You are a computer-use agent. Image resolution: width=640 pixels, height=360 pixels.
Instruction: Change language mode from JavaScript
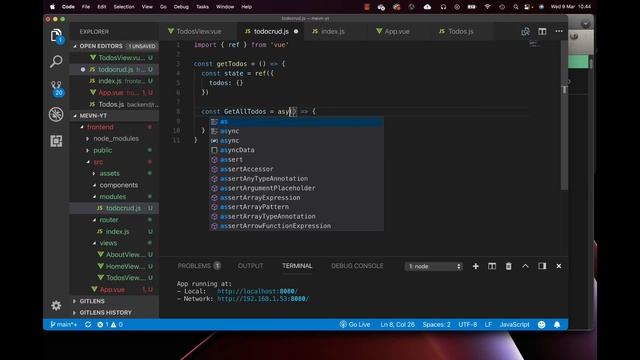514,324
